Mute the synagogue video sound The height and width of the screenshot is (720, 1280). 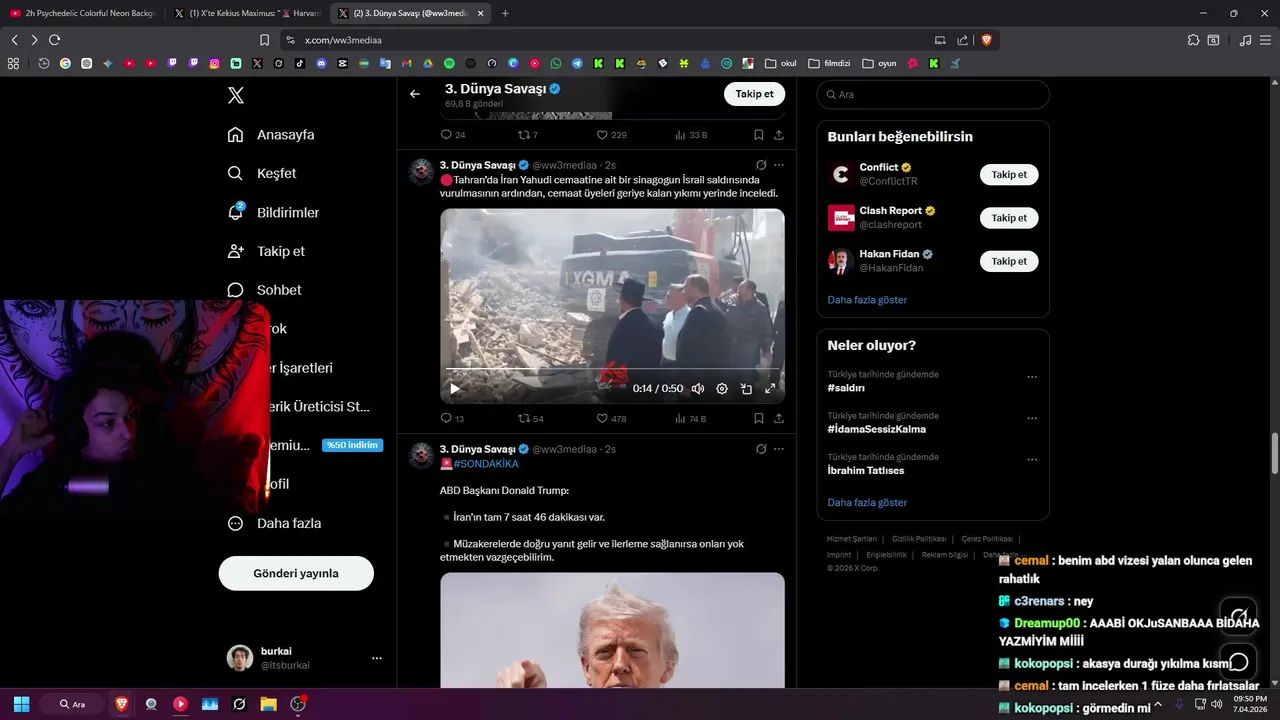[x=698, y=389]
